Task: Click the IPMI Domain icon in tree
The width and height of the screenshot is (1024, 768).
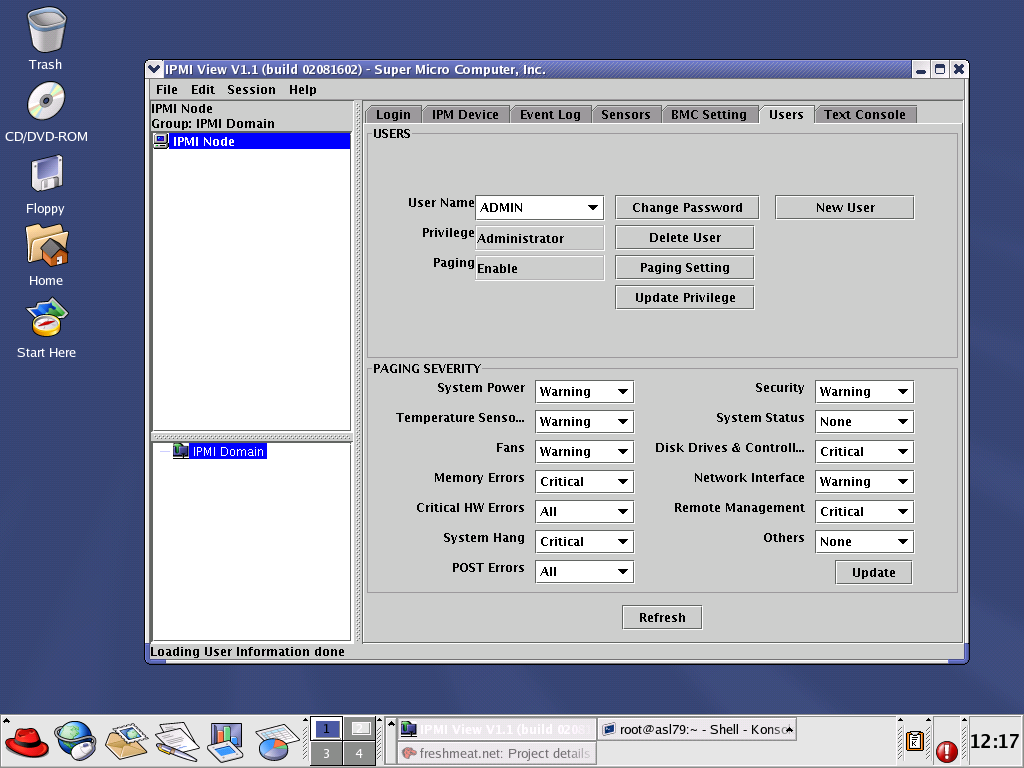Action: pyautogui.click(x=180, y=451)
